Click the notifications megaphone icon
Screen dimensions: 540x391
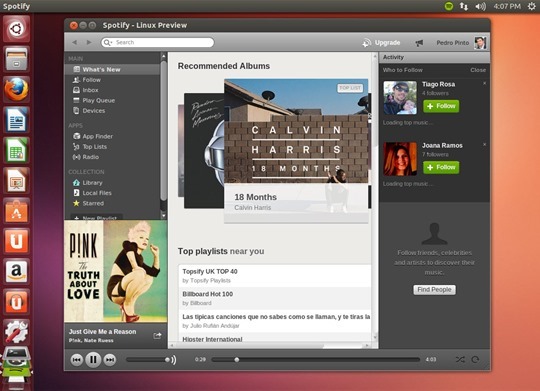(419, 43)
